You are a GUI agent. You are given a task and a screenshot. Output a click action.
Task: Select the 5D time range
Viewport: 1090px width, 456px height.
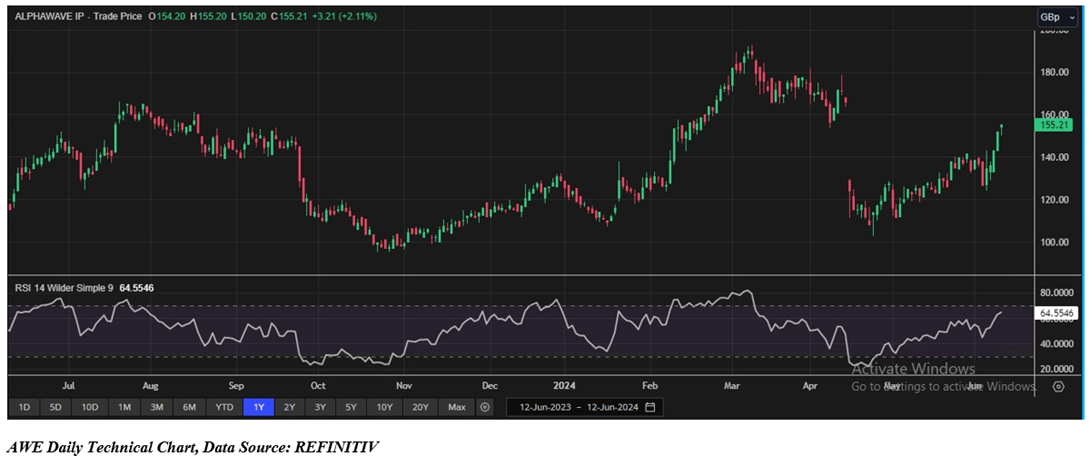coord(56,407)
